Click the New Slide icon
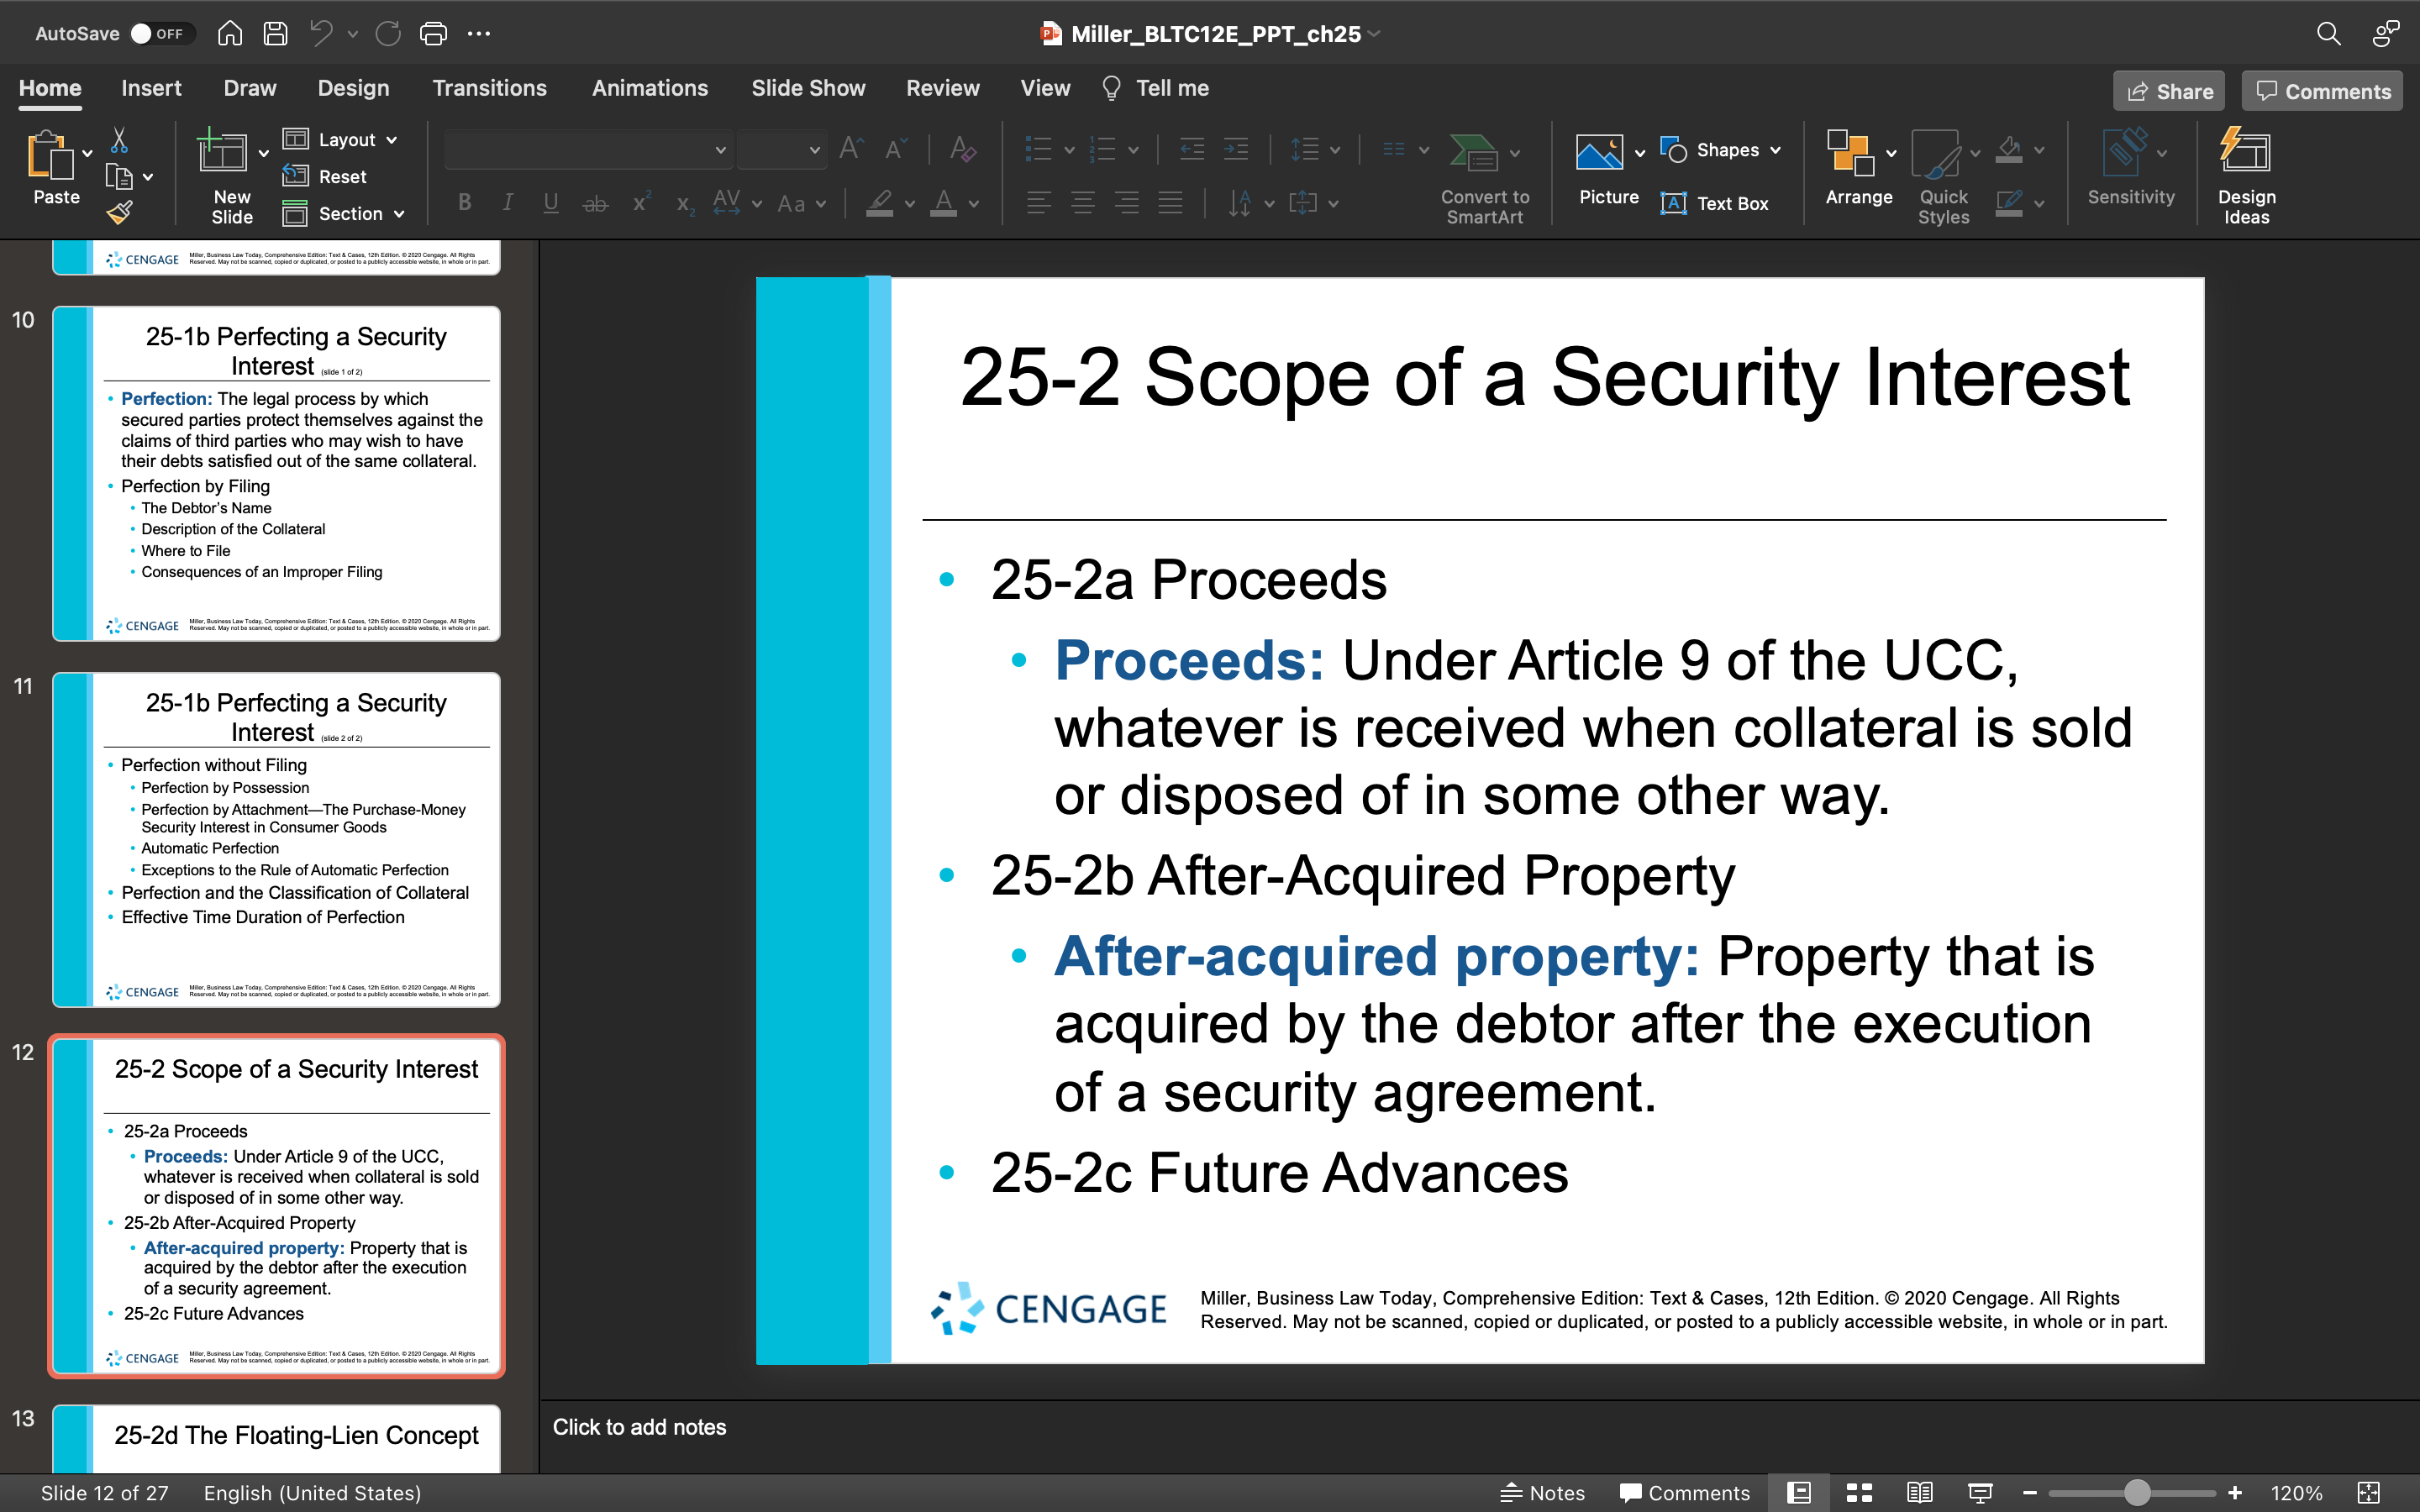 click(222, 152)
